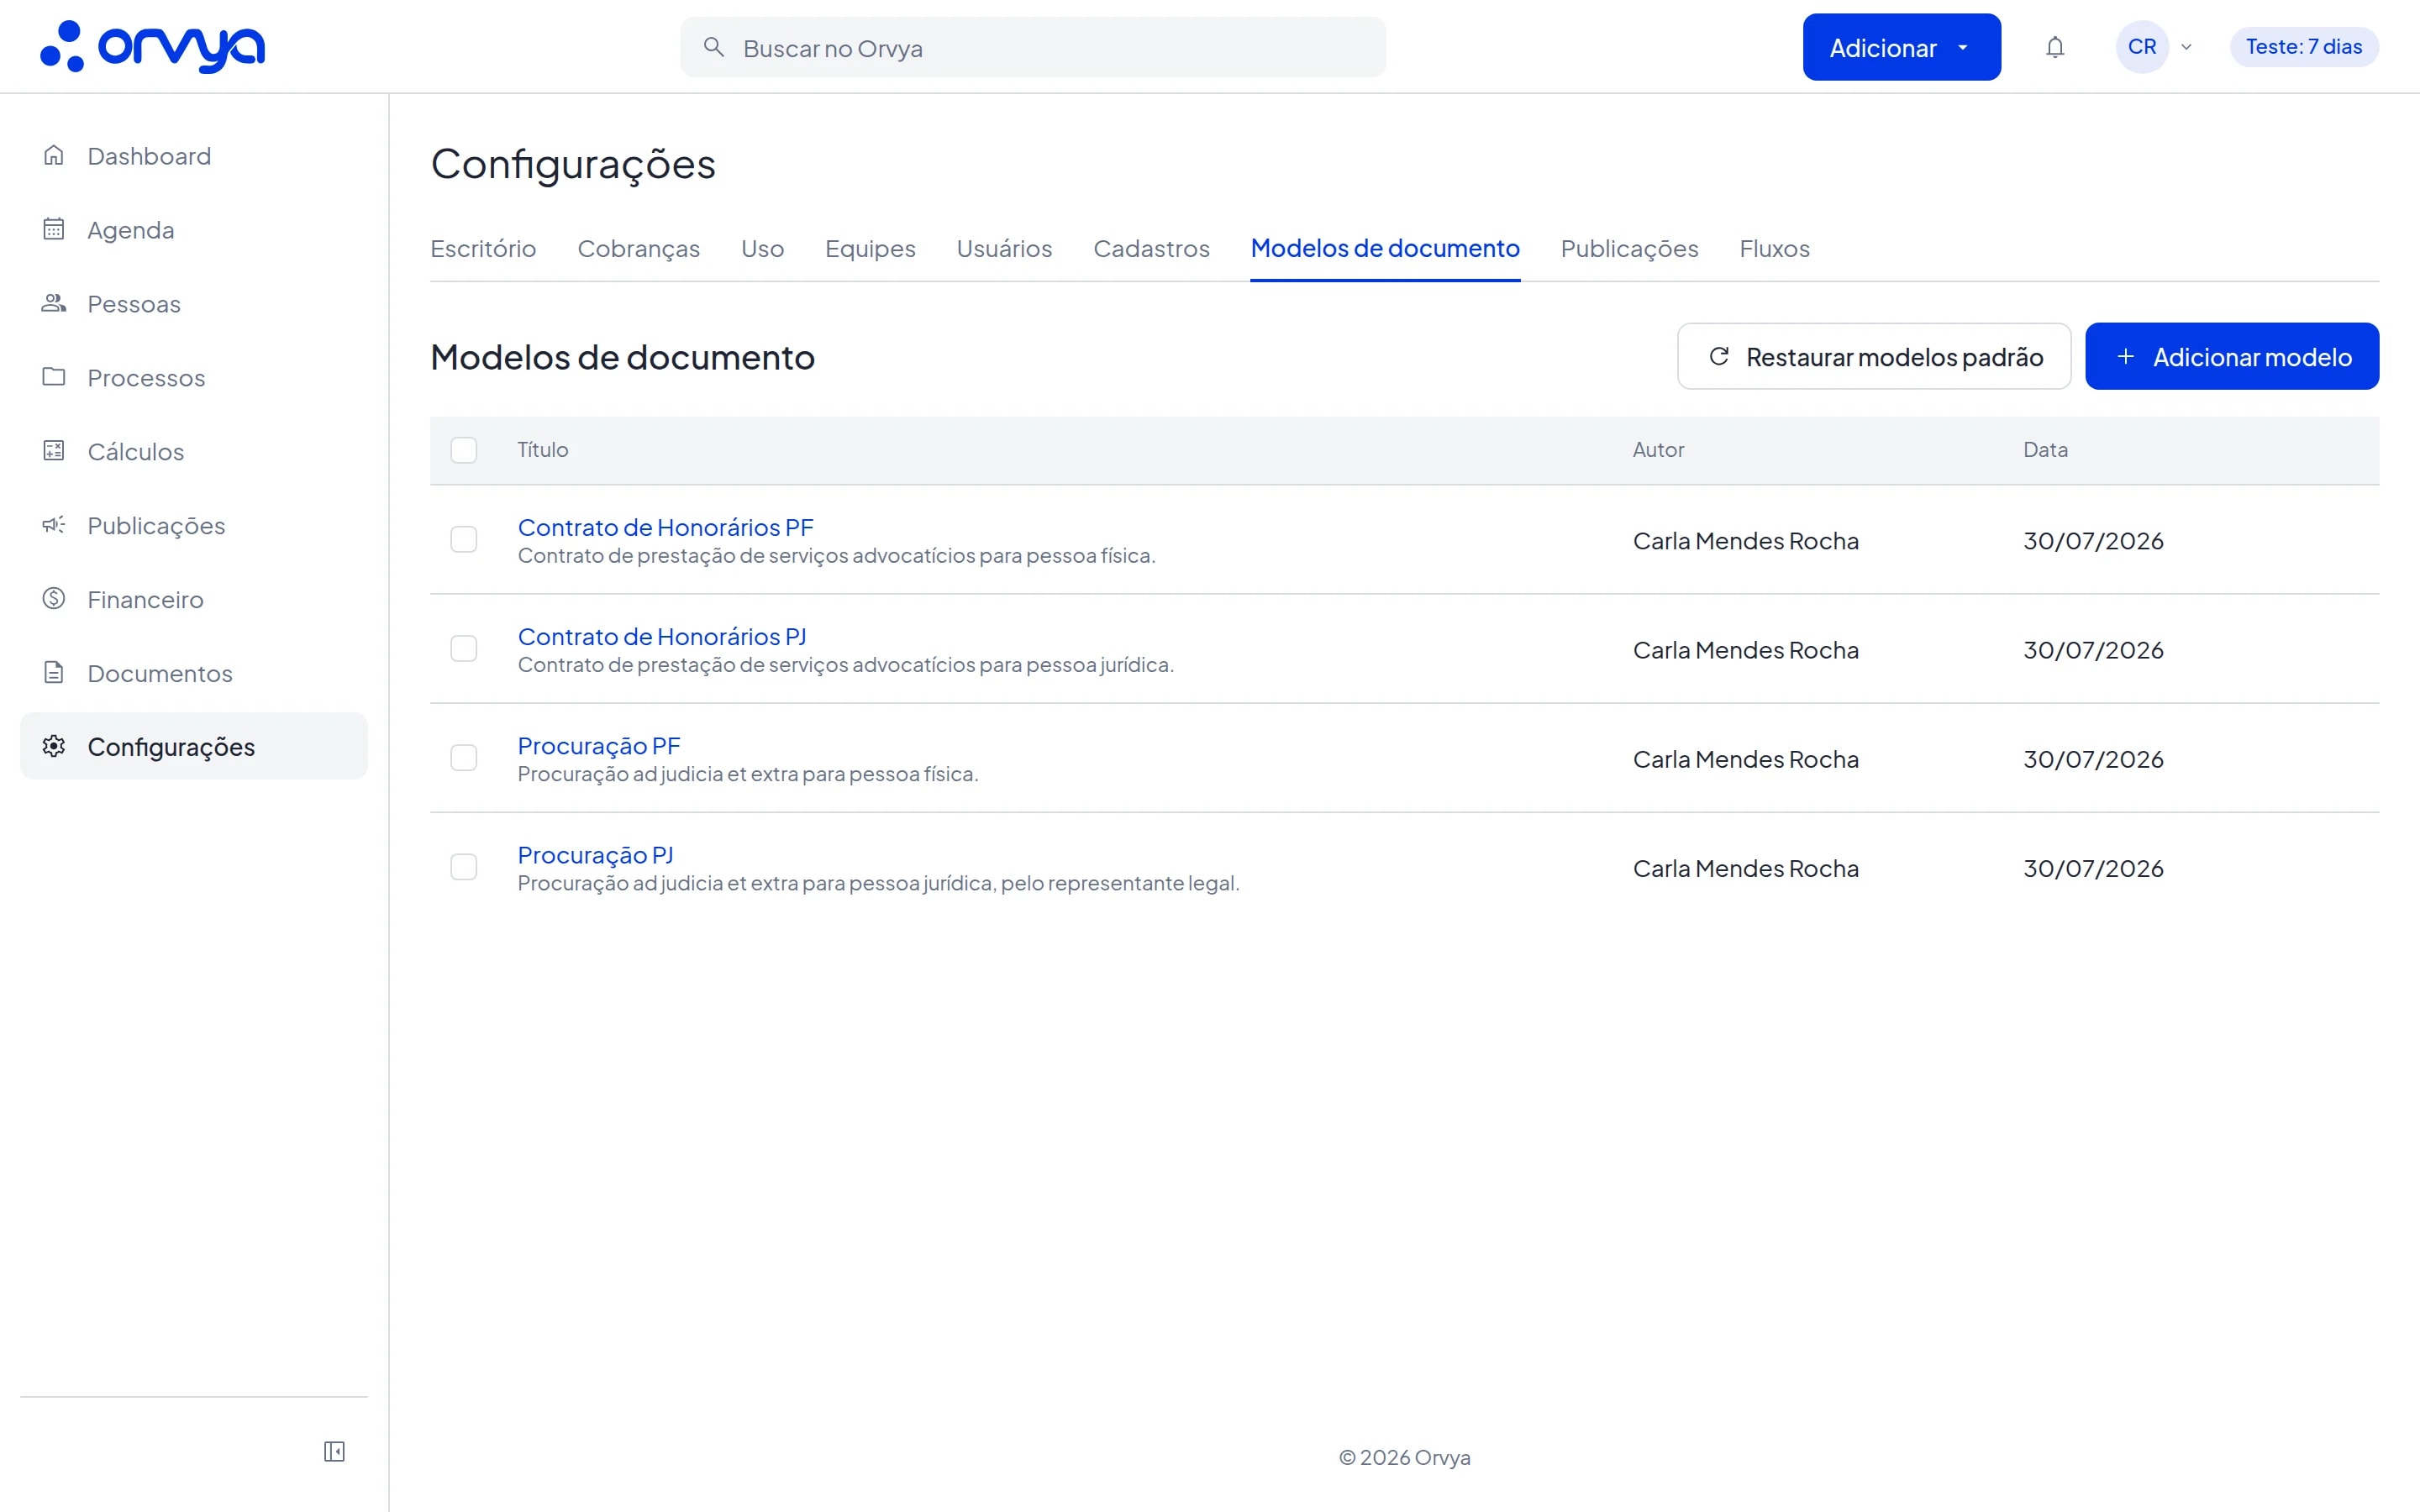The image size is (2420, 1512).
Task: Open Pessoas in the sidebar
Action: pyautogui.click(x=194, y=303)
